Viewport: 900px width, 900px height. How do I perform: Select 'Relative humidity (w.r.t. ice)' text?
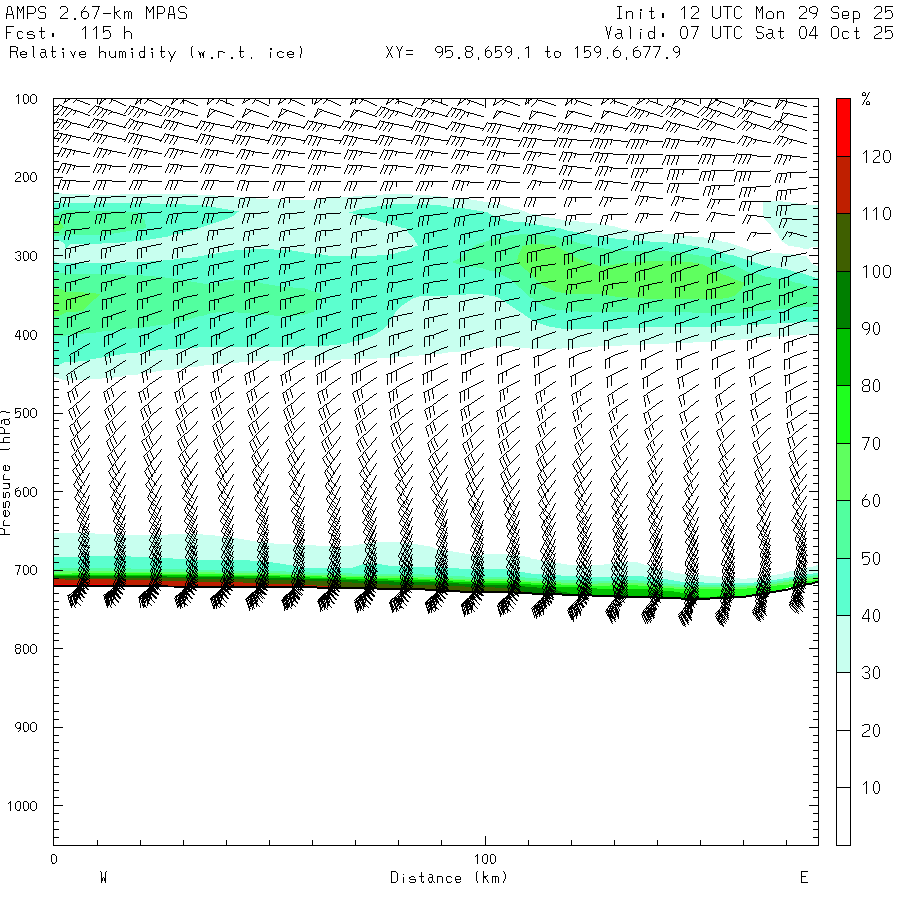coord(156,53)
